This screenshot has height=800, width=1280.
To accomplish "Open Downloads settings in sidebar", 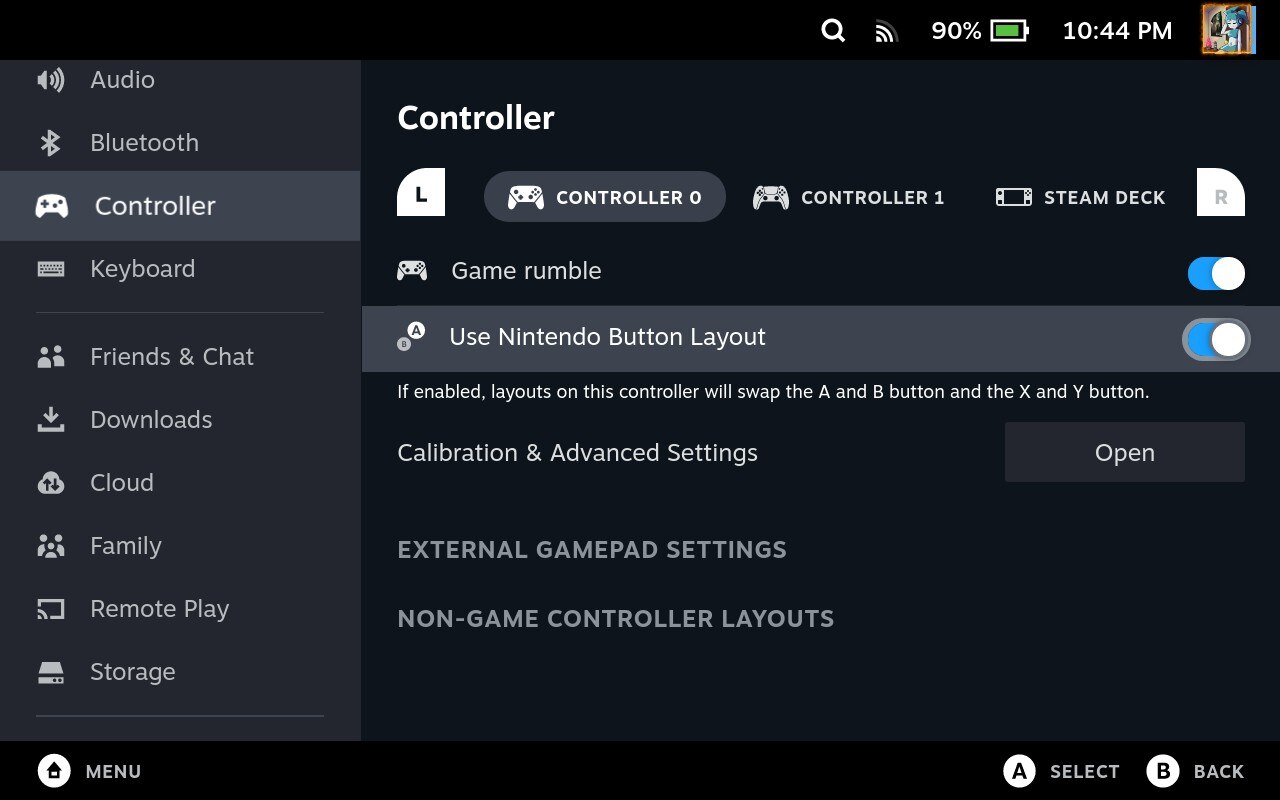I will click(x=180, y=420).
